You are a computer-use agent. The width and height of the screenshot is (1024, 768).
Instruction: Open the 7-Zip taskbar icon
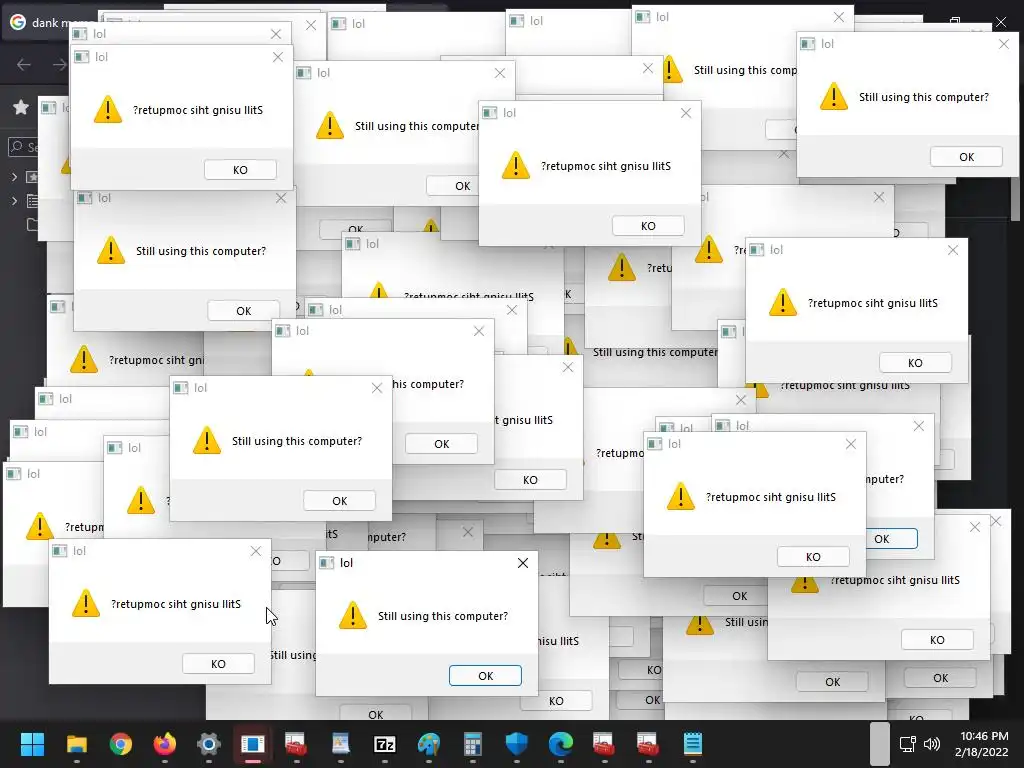385,744
